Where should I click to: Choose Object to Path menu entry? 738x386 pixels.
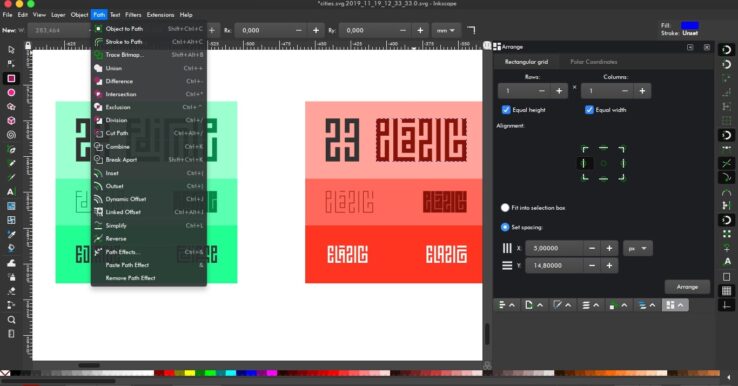(149, 29)
